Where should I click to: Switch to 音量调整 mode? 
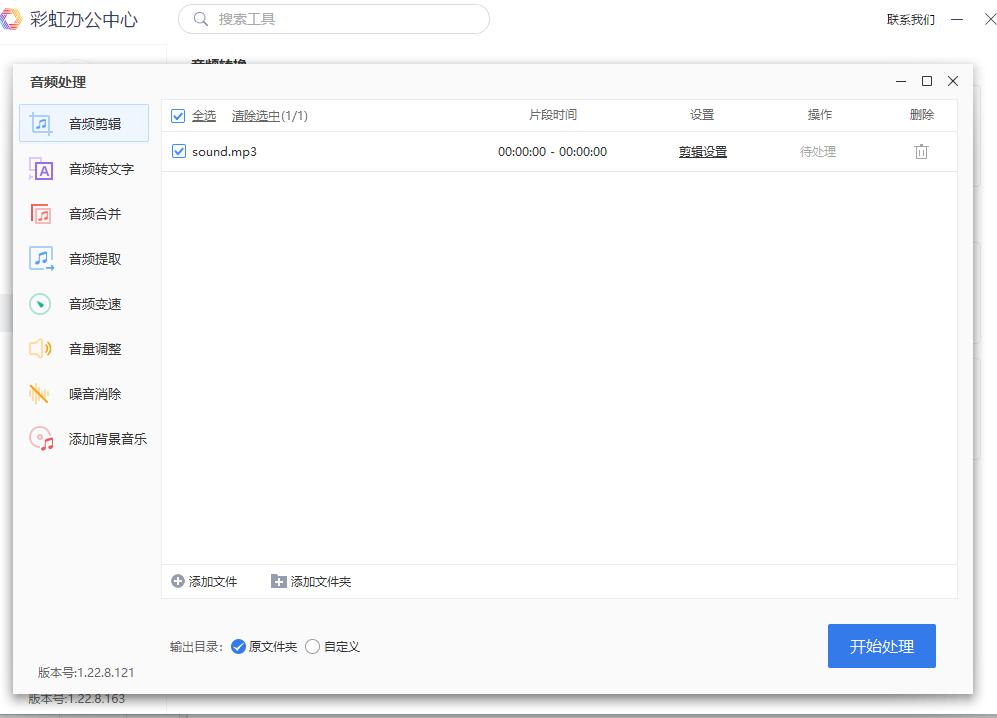click(x=94, y=348)
